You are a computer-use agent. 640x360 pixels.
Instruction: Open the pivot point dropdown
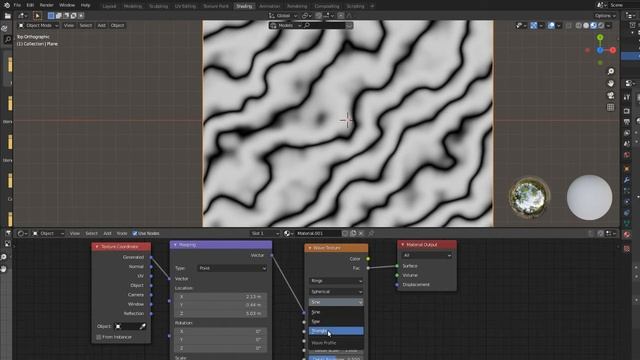tap(307, 16)
